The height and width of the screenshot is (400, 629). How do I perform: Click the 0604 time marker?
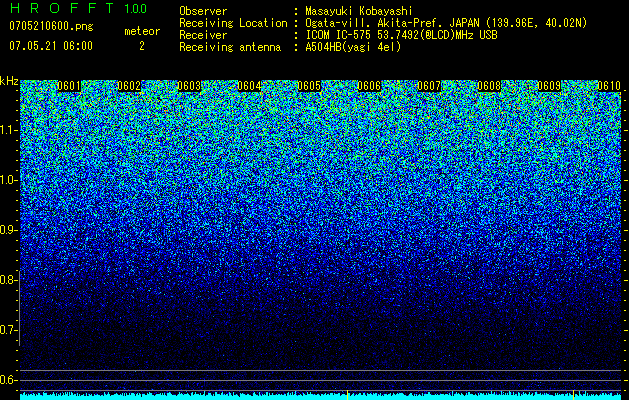pos(249,86)
